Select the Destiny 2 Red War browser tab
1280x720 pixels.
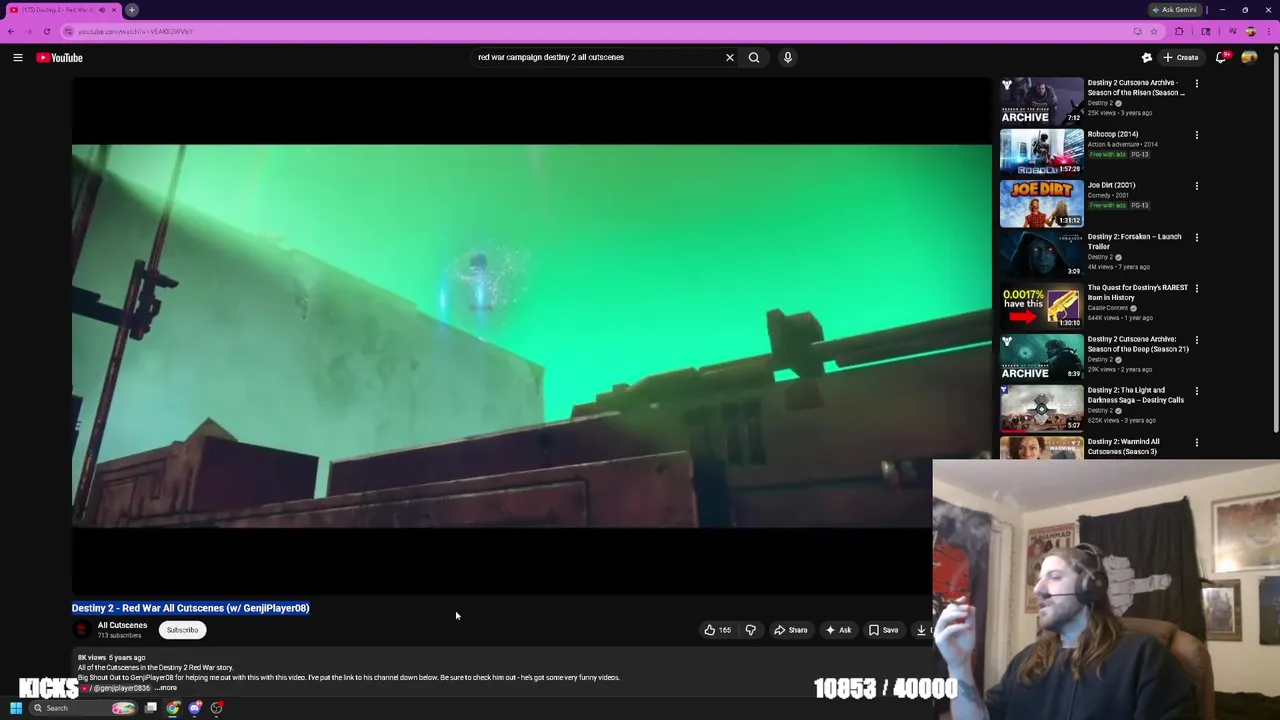point(62,10)
